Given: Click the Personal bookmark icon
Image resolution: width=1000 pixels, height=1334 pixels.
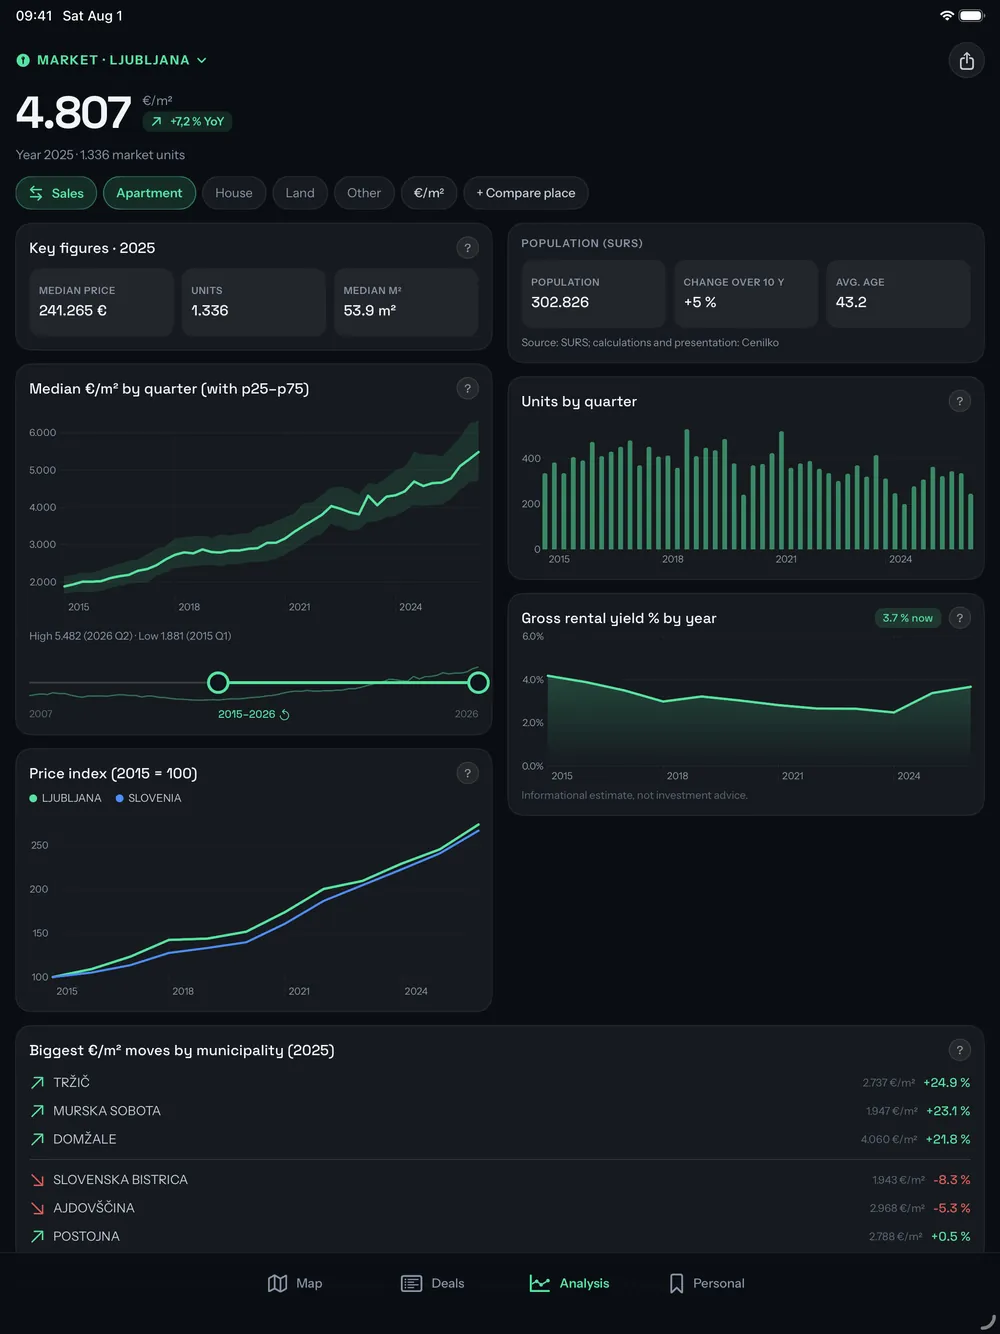Looking at the screenshot, I should (x=676, y=1283).
